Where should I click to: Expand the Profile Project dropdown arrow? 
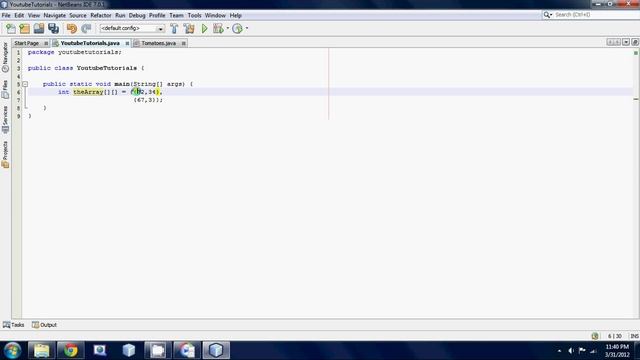pos(247,29)
